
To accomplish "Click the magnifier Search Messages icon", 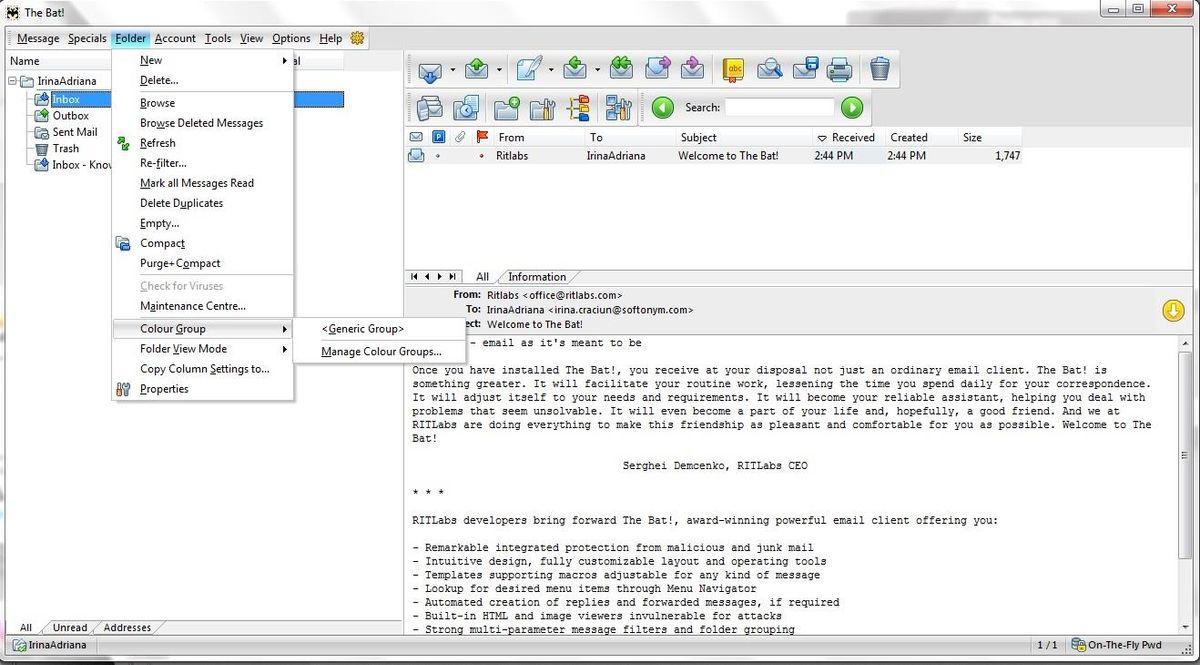I will (x=769, y=69).
